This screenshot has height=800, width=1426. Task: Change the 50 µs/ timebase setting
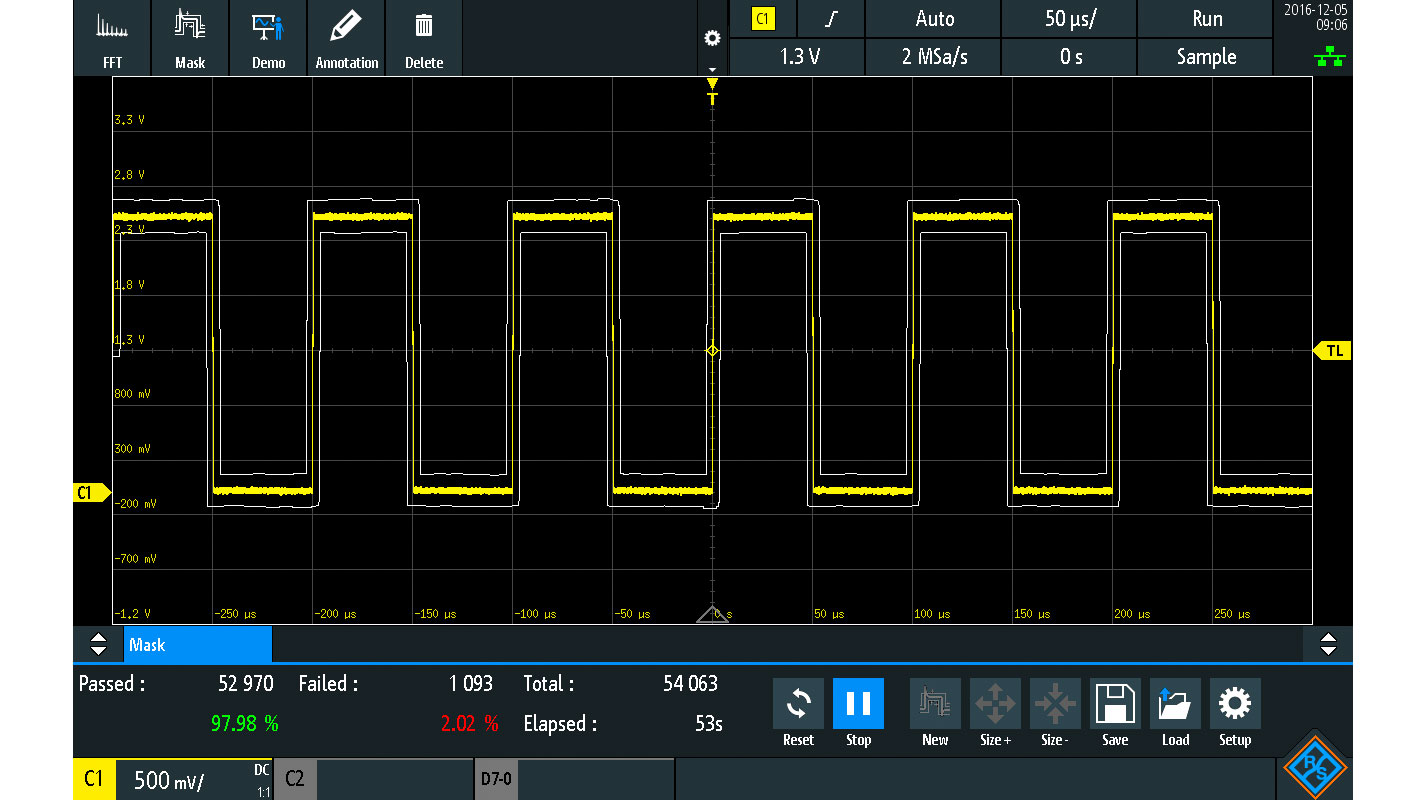point(1070,19)
